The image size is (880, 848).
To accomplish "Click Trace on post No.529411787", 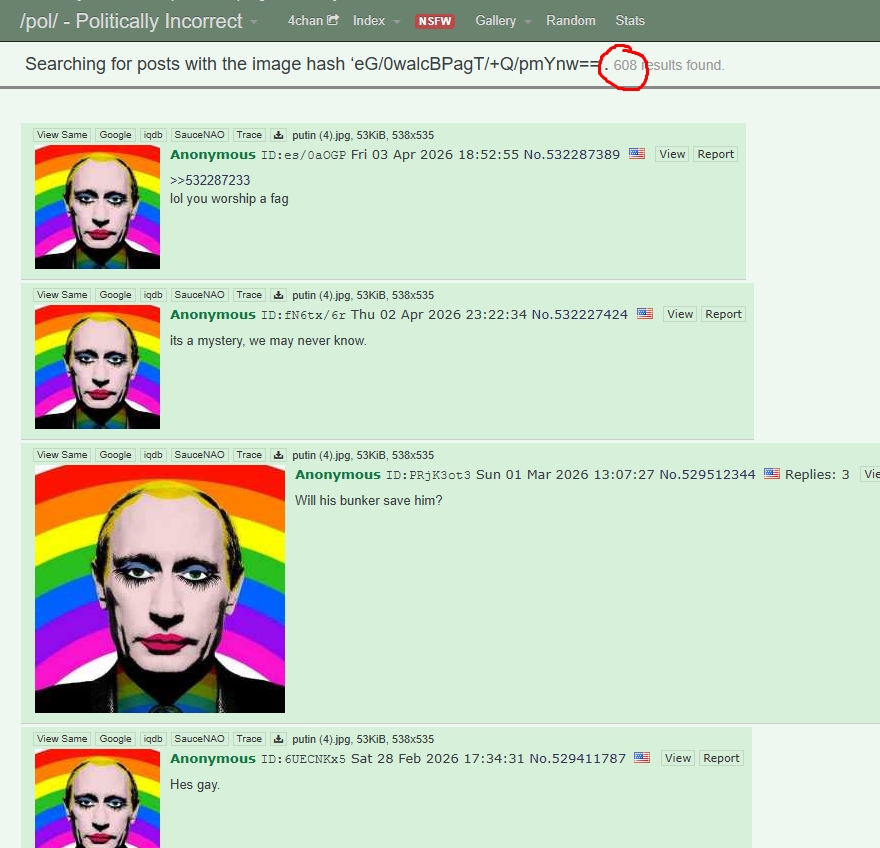I will click(249, 739).
